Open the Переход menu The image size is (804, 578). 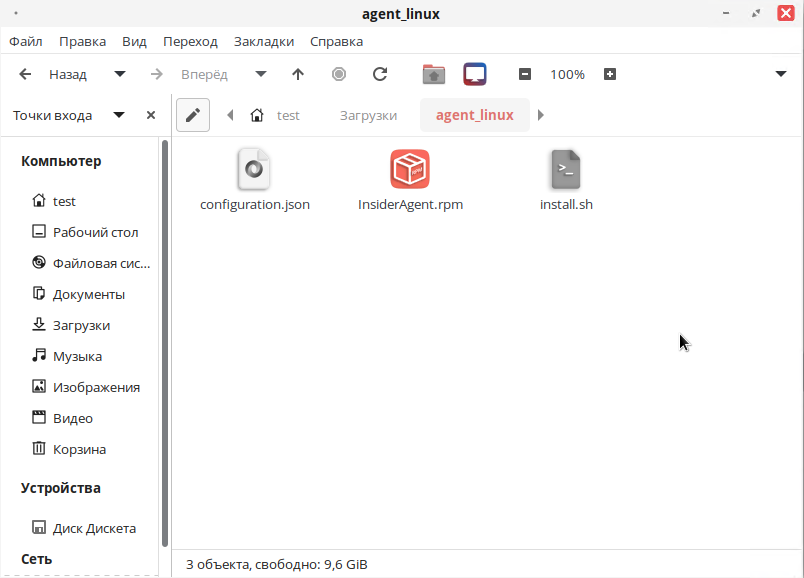[x=190, y=41]
